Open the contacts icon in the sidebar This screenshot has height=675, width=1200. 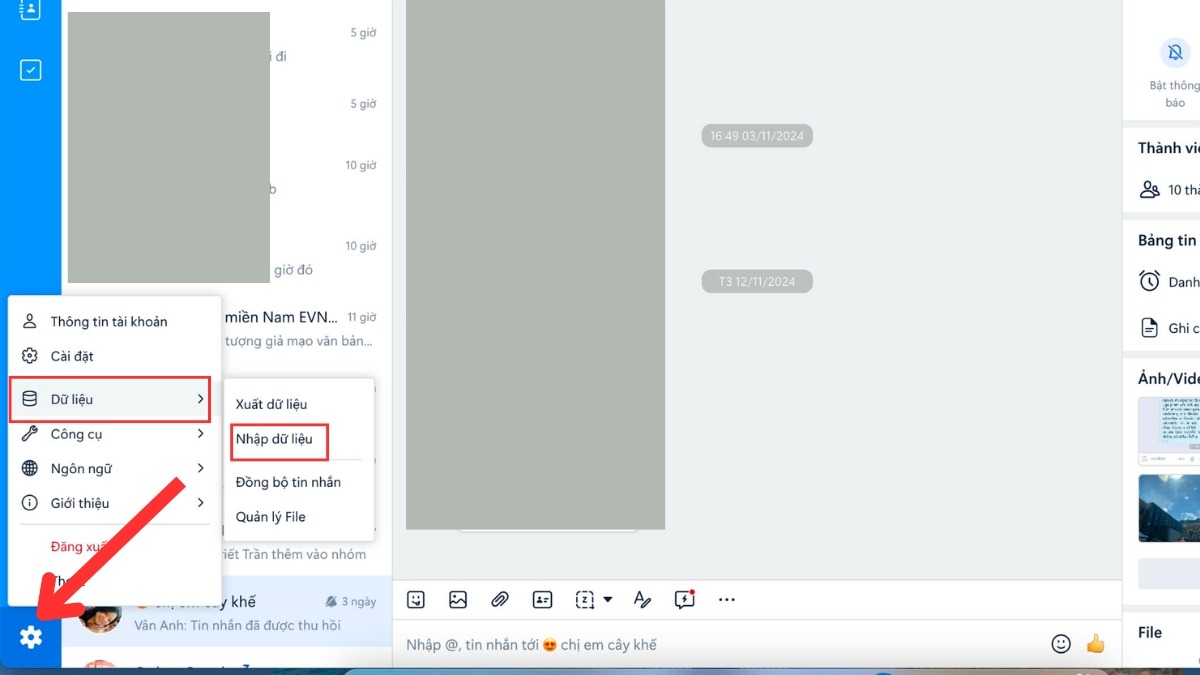31,10
